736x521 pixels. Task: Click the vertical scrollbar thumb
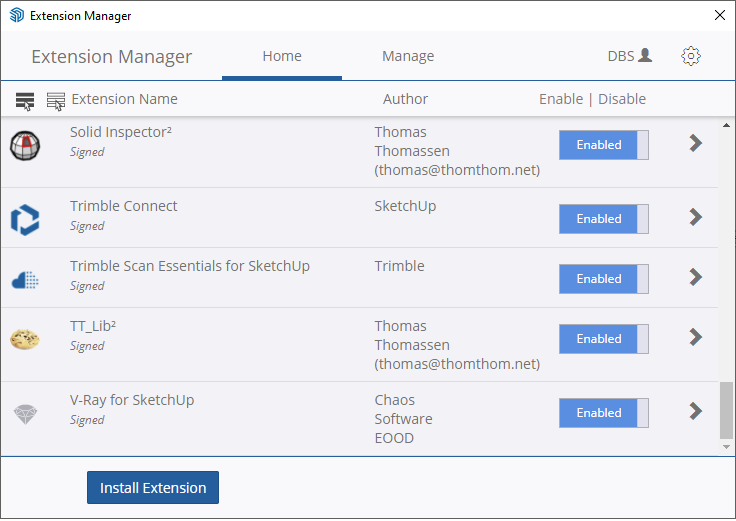[726, 411]
